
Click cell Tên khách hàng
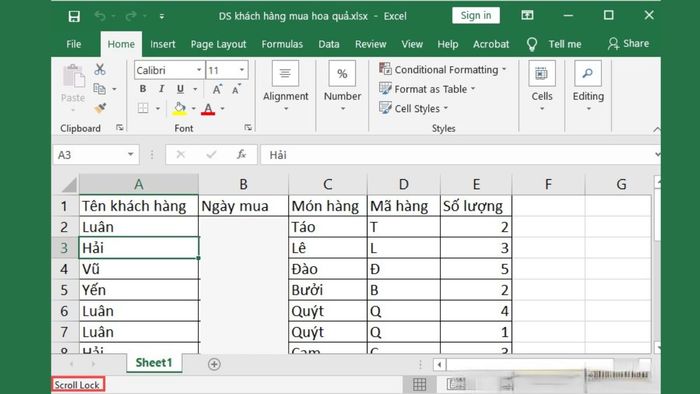[138, 206]
